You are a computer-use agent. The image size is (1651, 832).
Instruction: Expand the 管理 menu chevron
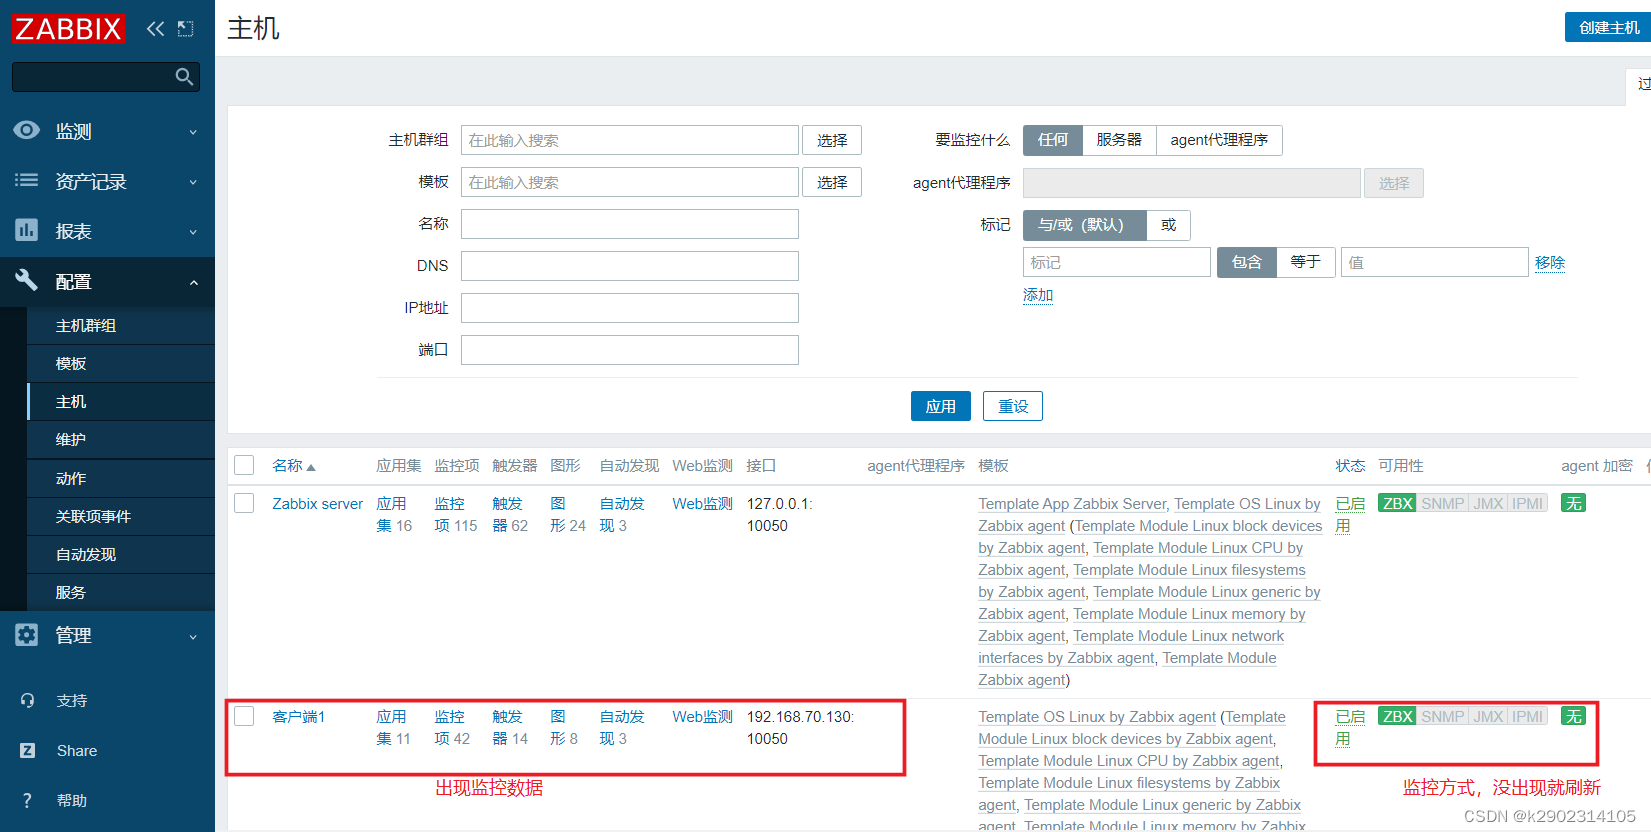coord(193,637)
